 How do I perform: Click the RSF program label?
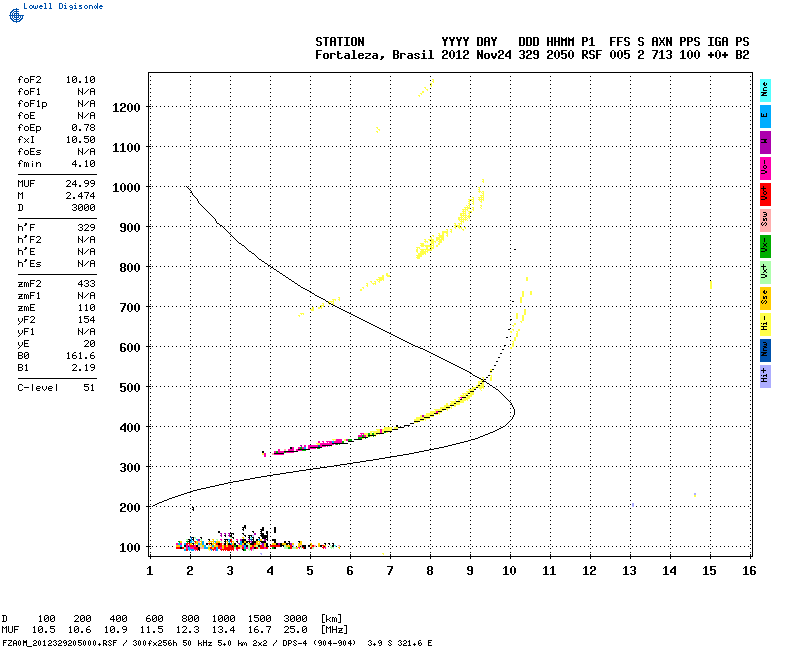pyautogui.click(x=591, y=55)
